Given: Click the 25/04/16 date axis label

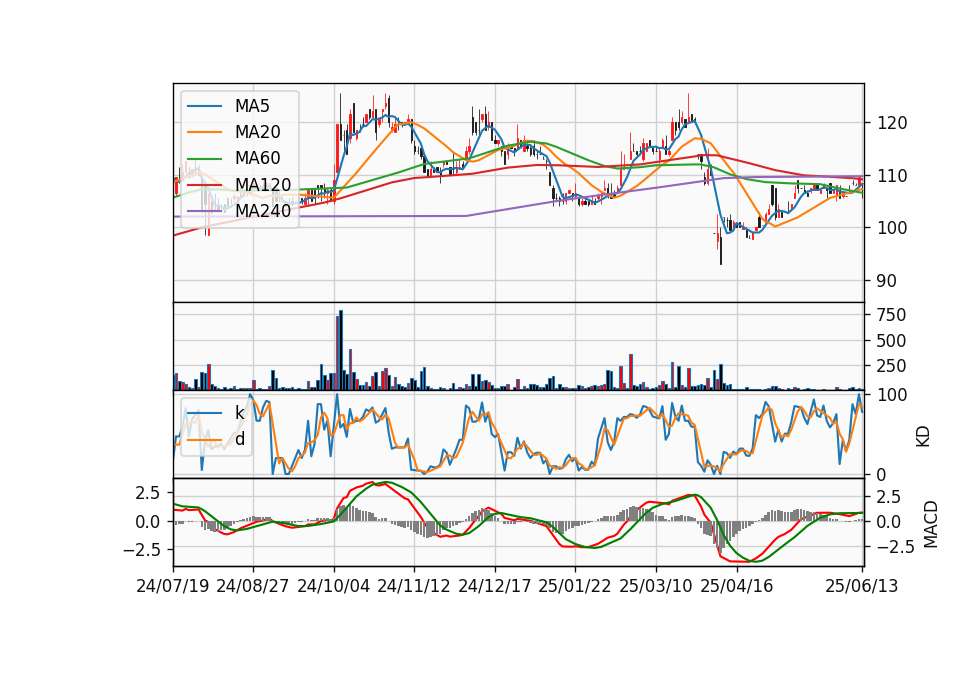Looking at the screenshot, I should [737, 586].
